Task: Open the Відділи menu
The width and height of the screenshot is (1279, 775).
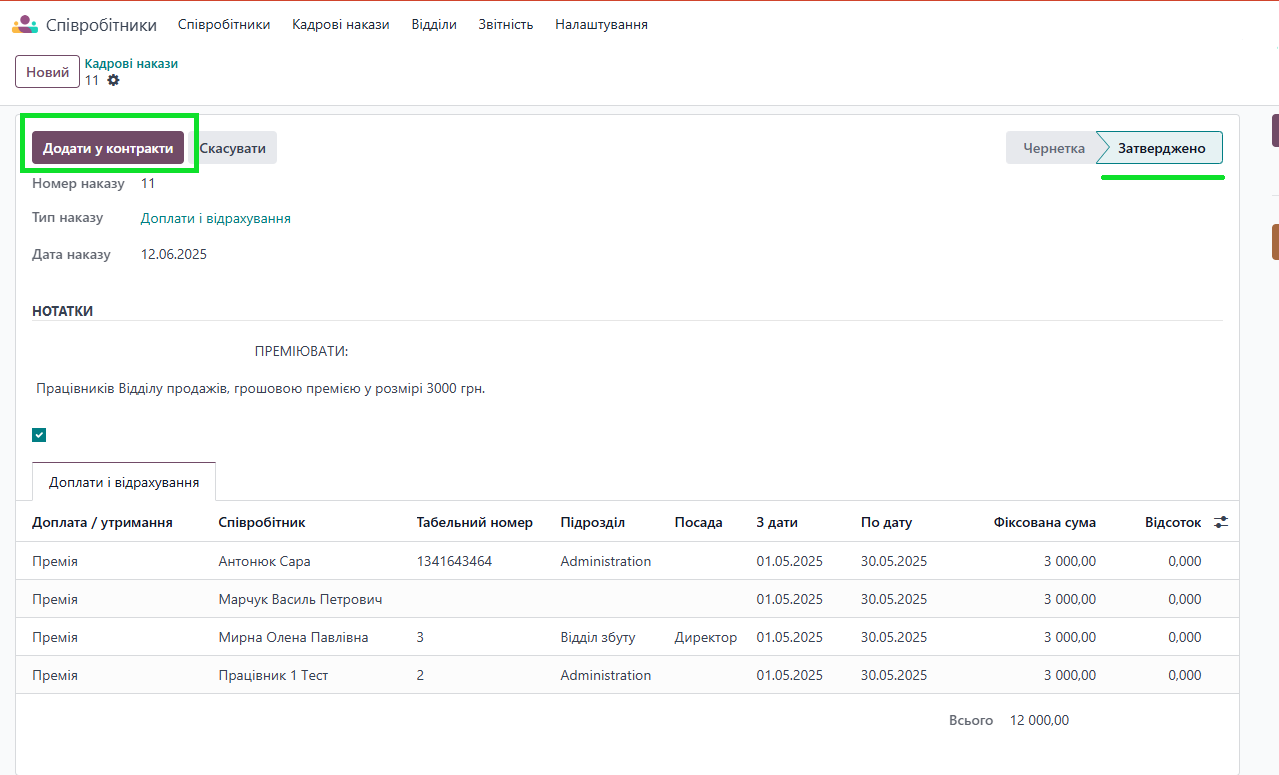Action: [434, 24]
